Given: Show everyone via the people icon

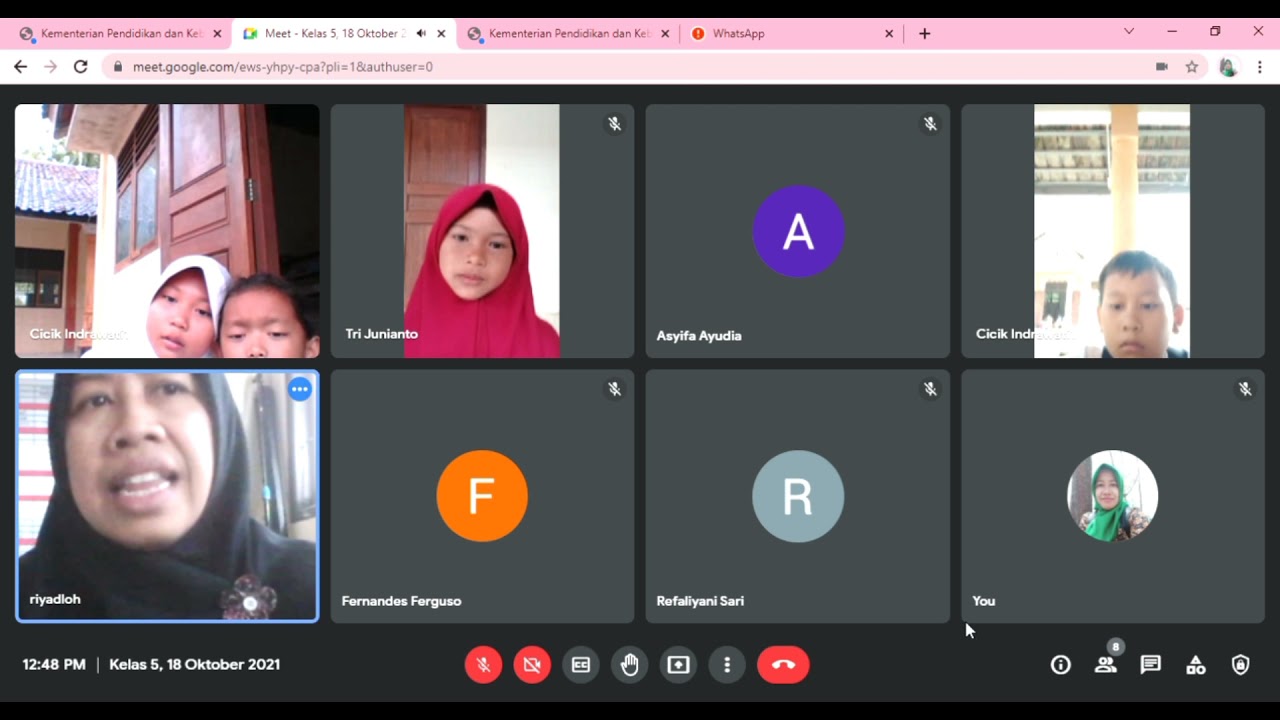Looking at the screenshot, I should click(1106, 665).
